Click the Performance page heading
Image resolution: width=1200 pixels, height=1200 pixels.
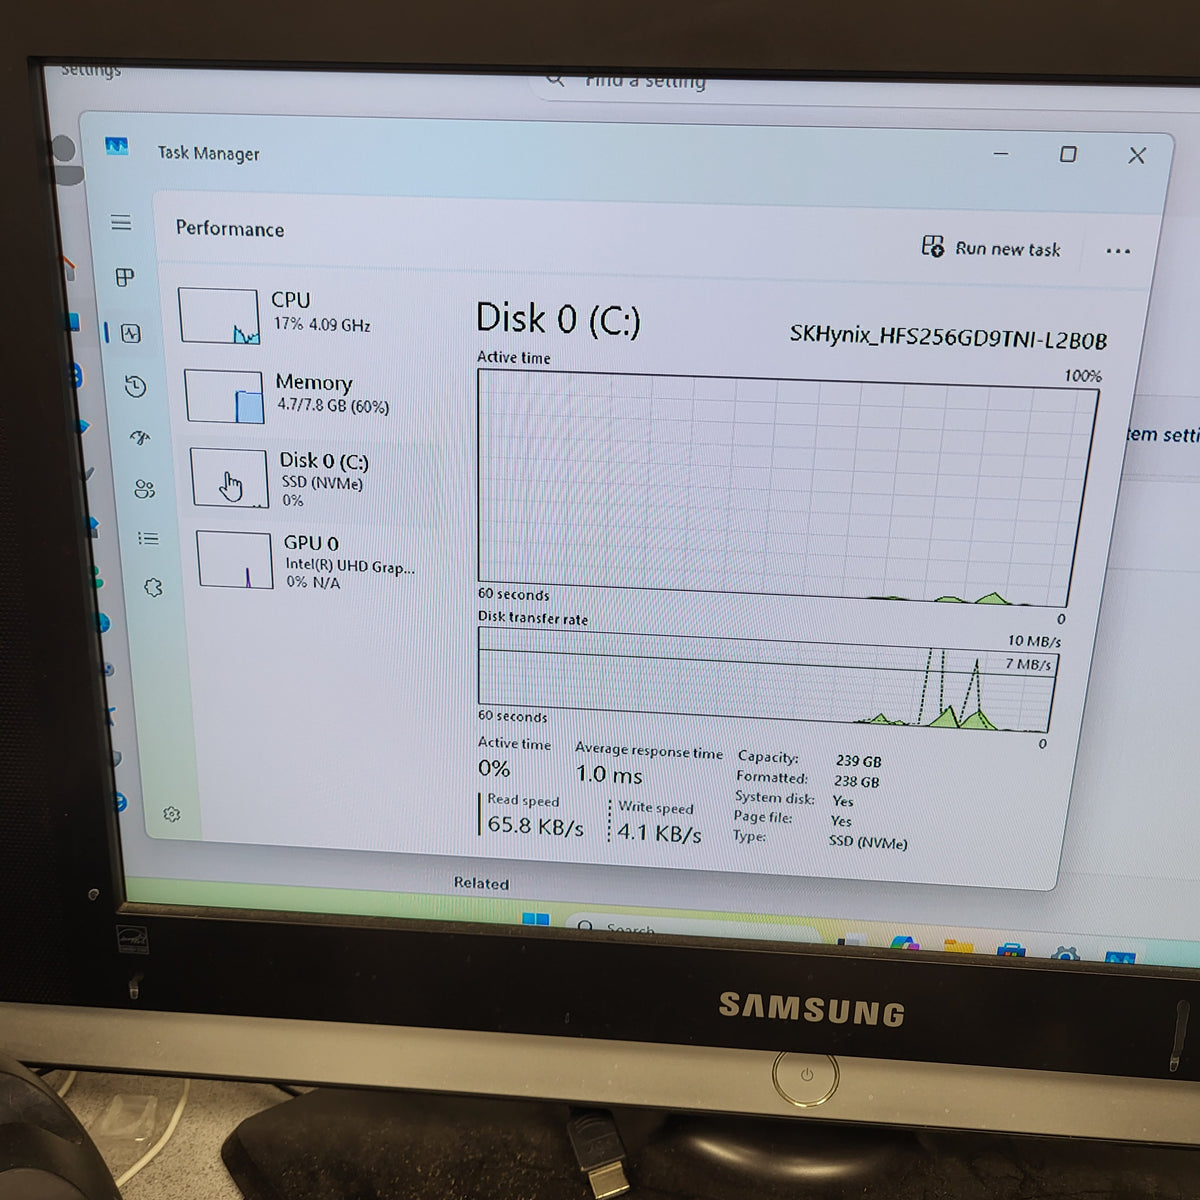(230, 229)
